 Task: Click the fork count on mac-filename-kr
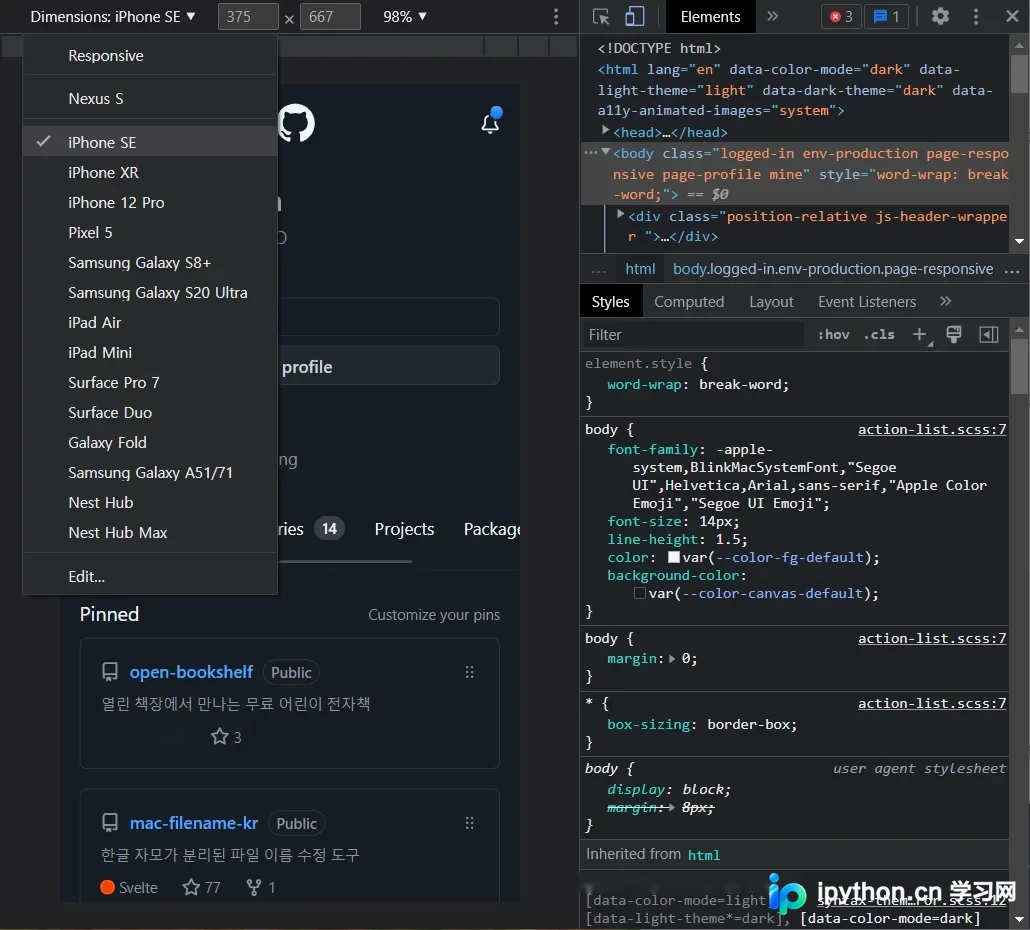261,887
